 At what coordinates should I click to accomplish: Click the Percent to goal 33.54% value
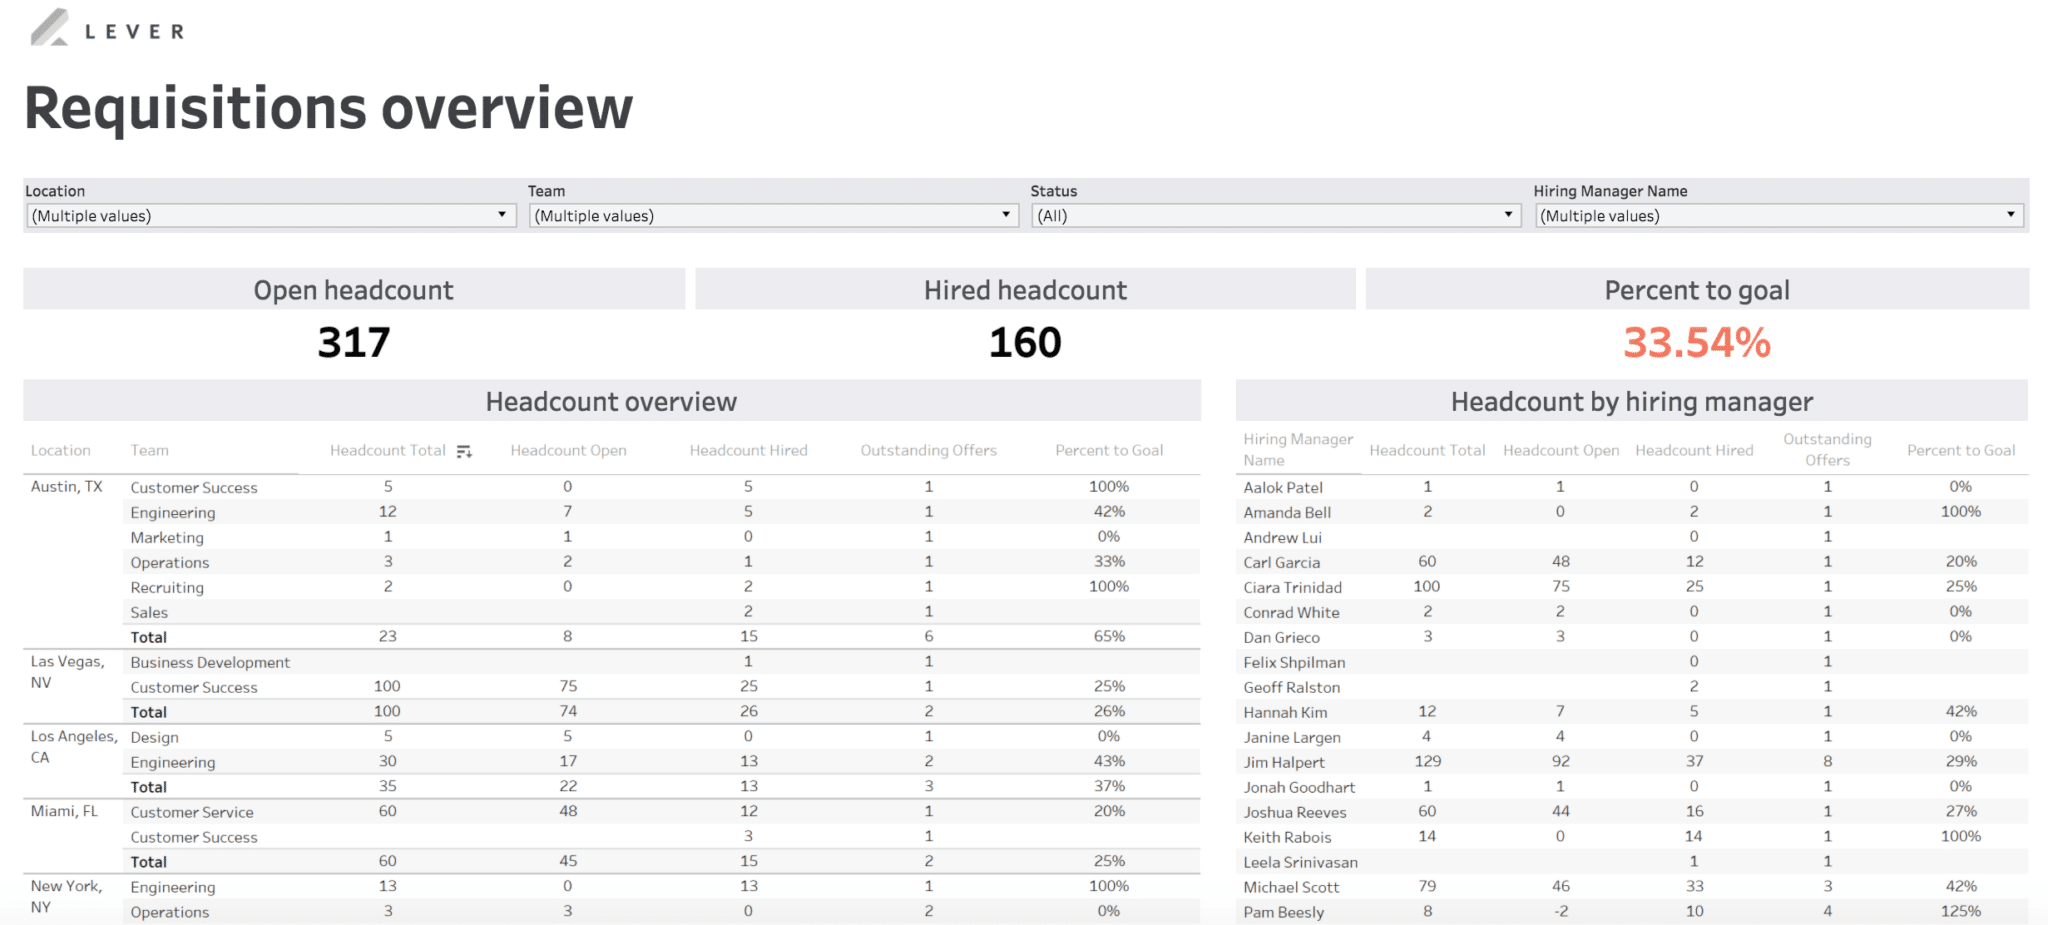click(x=1697, y=343)
